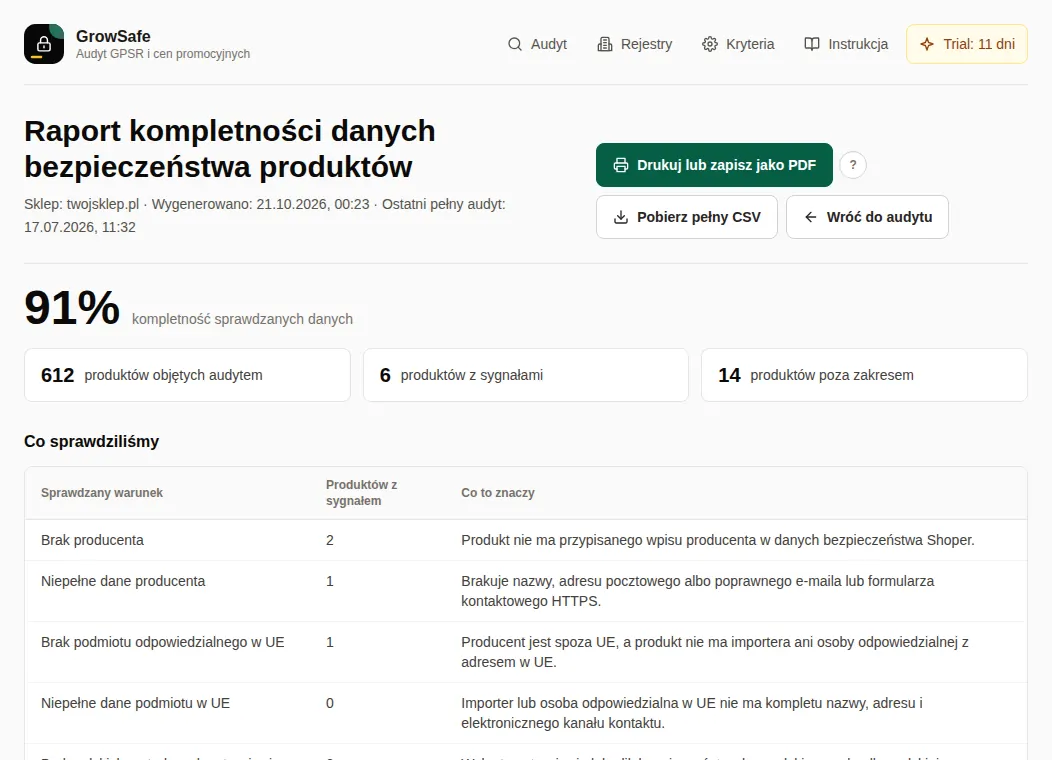Click the 6 produktów z sygnałami card
1052x760 pixels.
526,375
